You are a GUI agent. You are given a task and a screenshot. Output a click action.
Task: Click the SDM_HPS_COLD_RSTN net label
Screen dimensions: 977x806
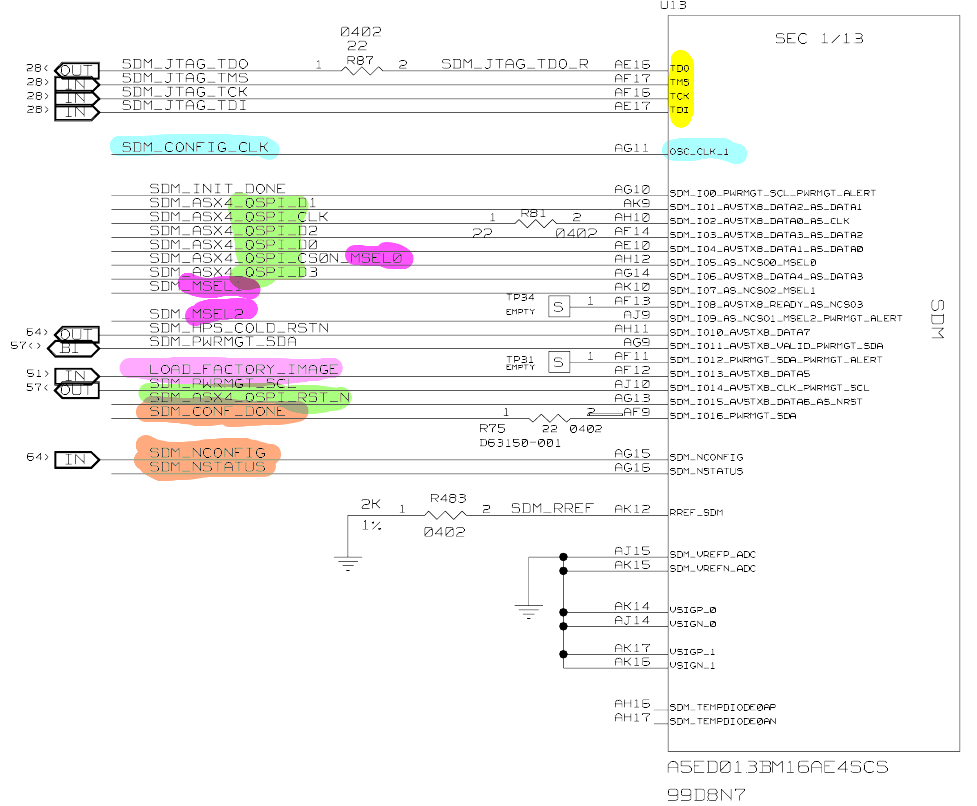point(239,328)
